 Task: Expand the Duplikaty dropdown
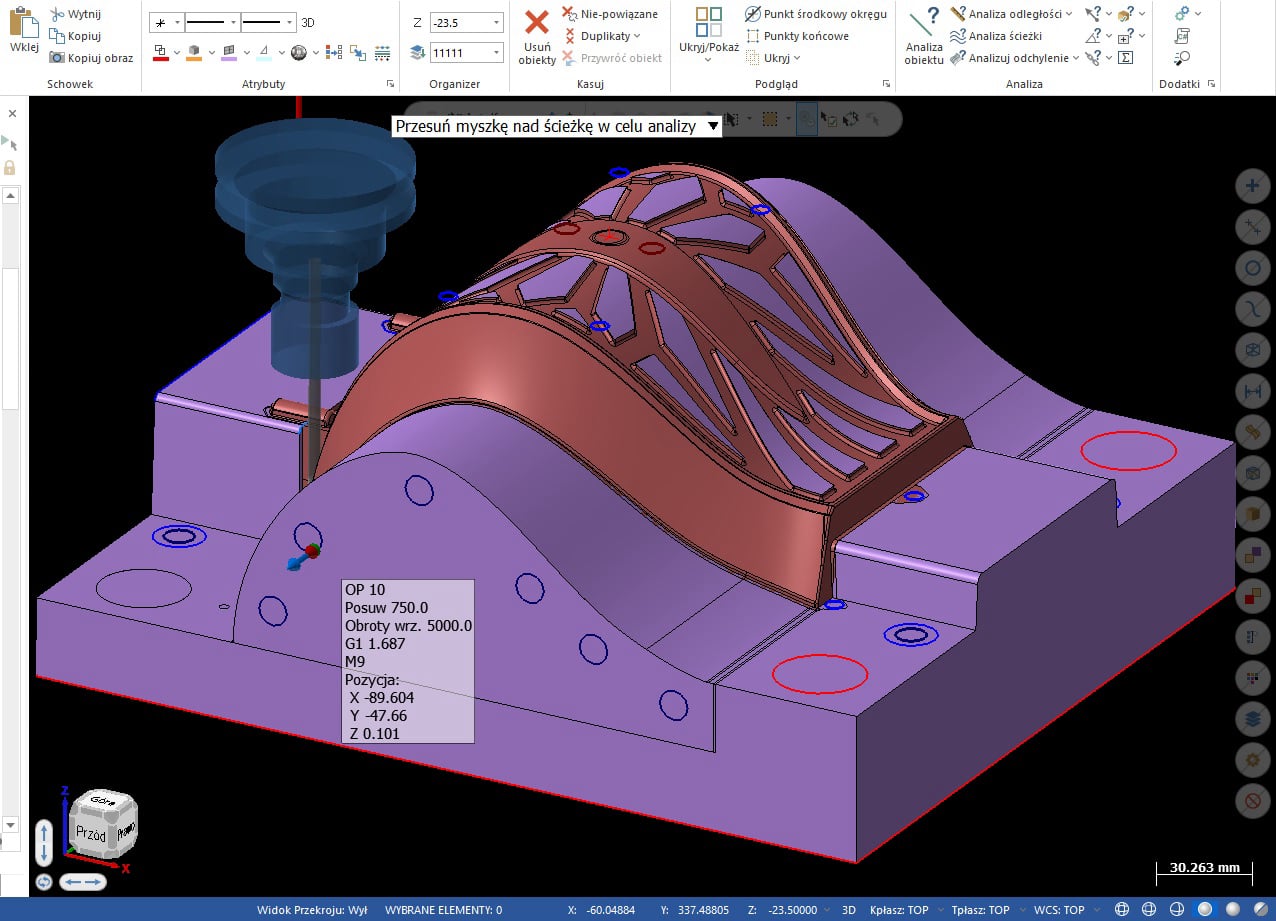pos(637,36)
